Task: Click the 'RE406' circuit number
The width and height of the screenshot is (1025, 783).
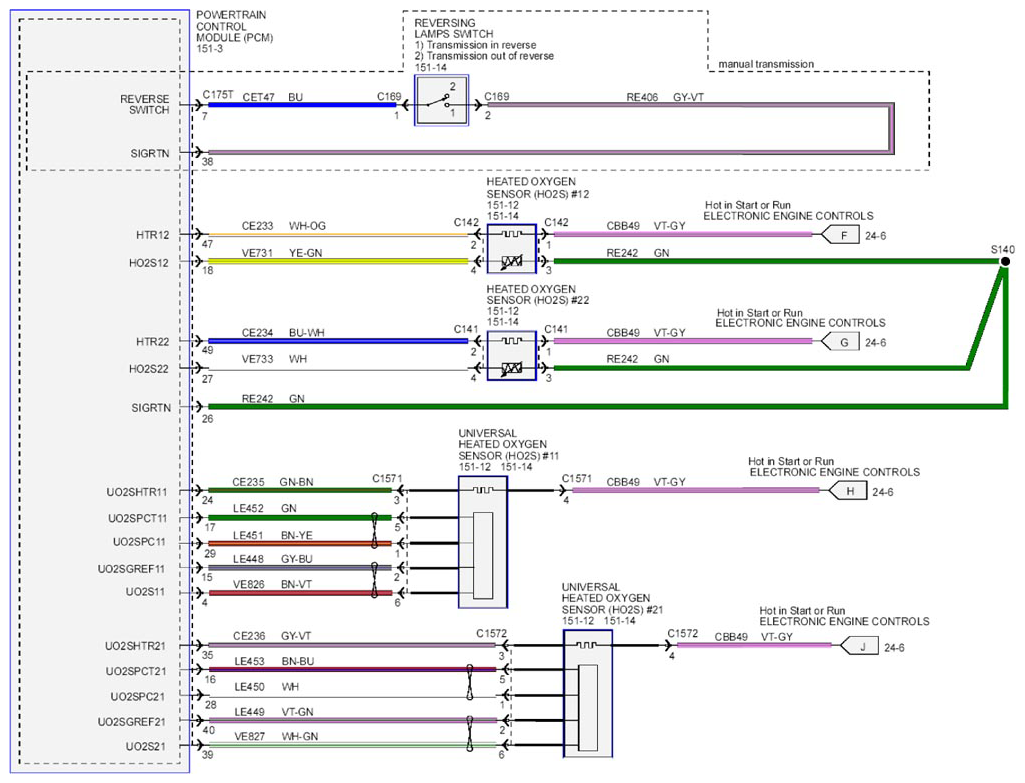Action: 642,97
